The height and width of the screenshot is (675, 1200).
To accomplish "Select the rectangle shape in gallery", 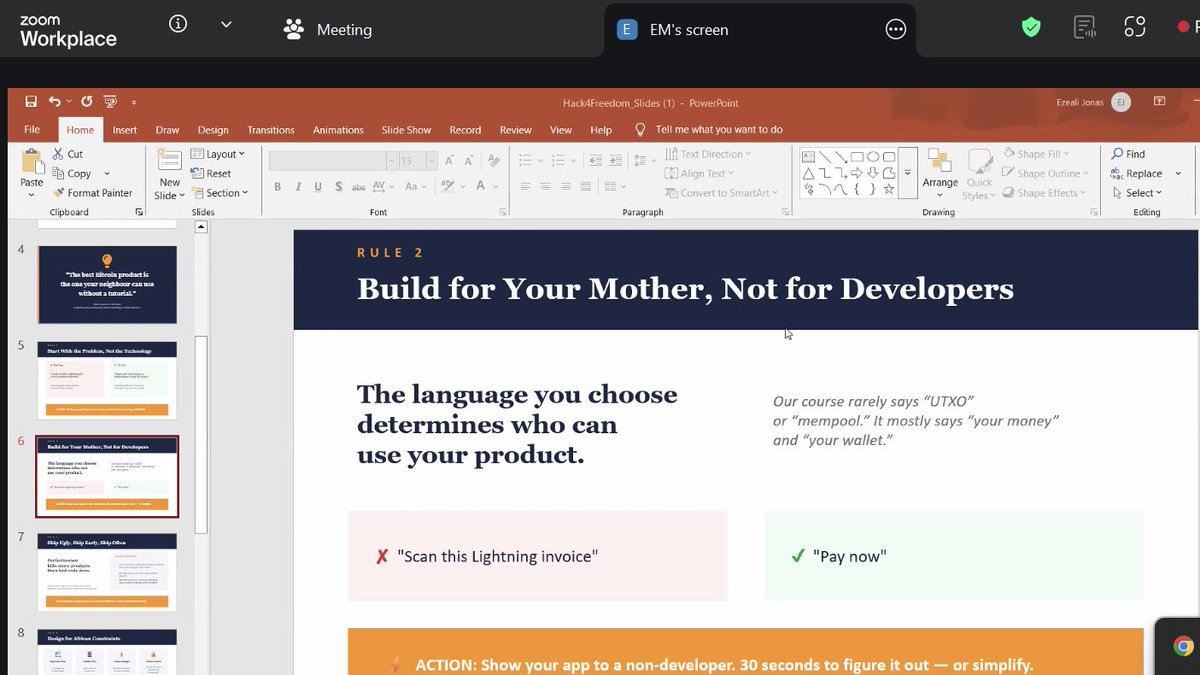I will (x=857, y=157).
